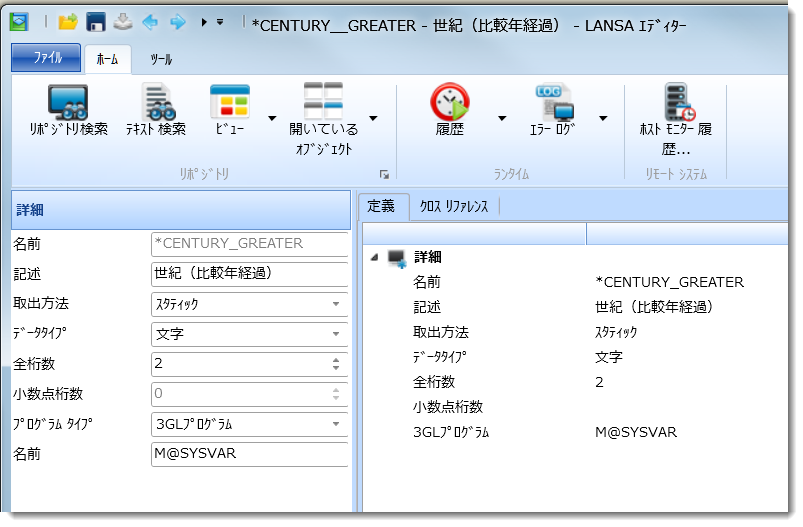Click the LANSA application icon in title bar

click(x=19, y=22)
